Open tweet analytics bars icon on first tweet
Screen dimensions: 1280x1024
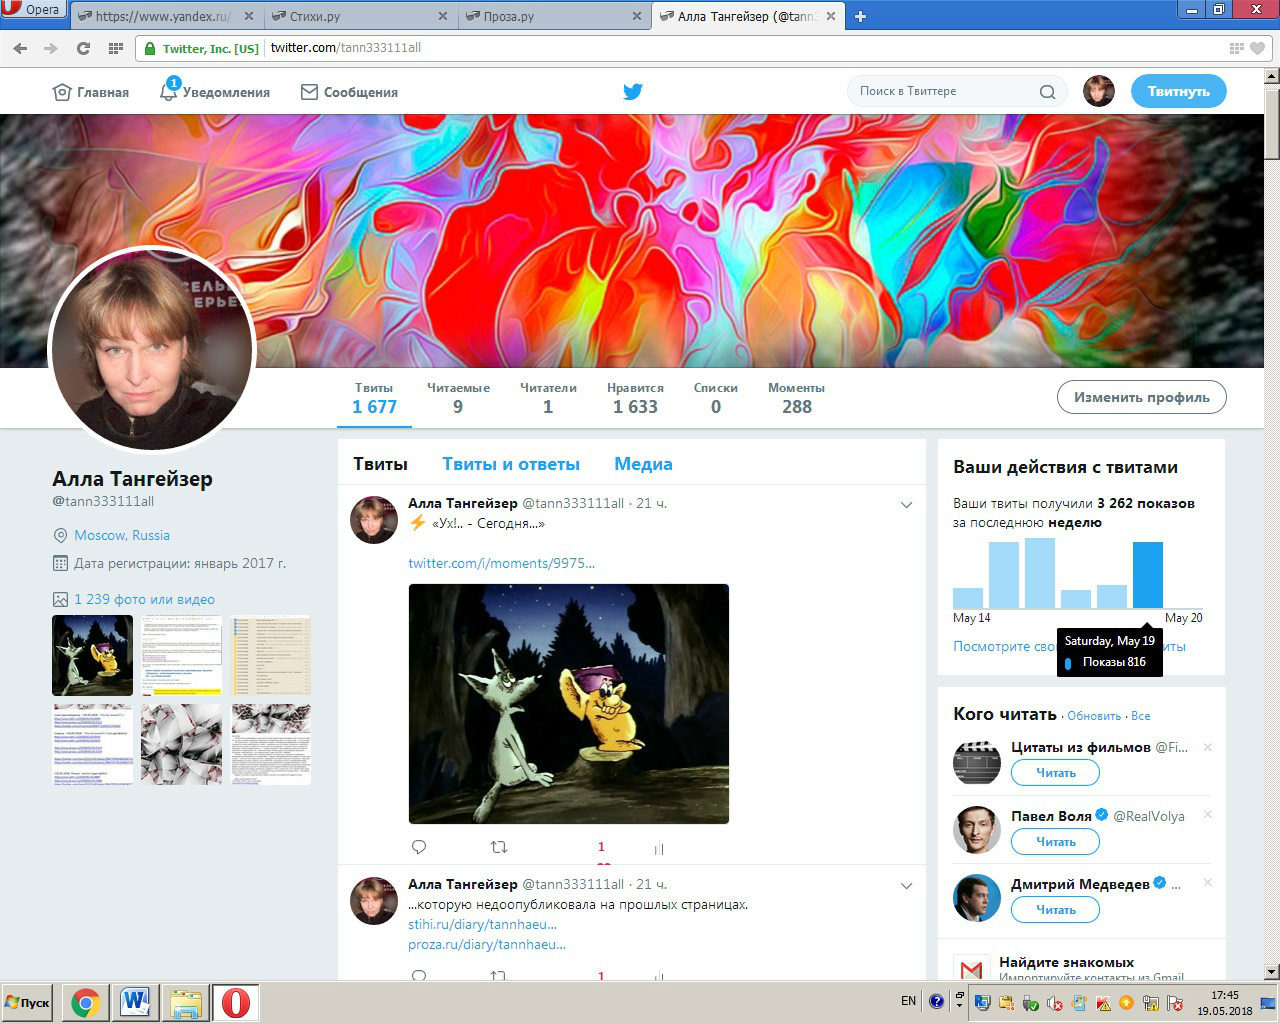point(659,848)
